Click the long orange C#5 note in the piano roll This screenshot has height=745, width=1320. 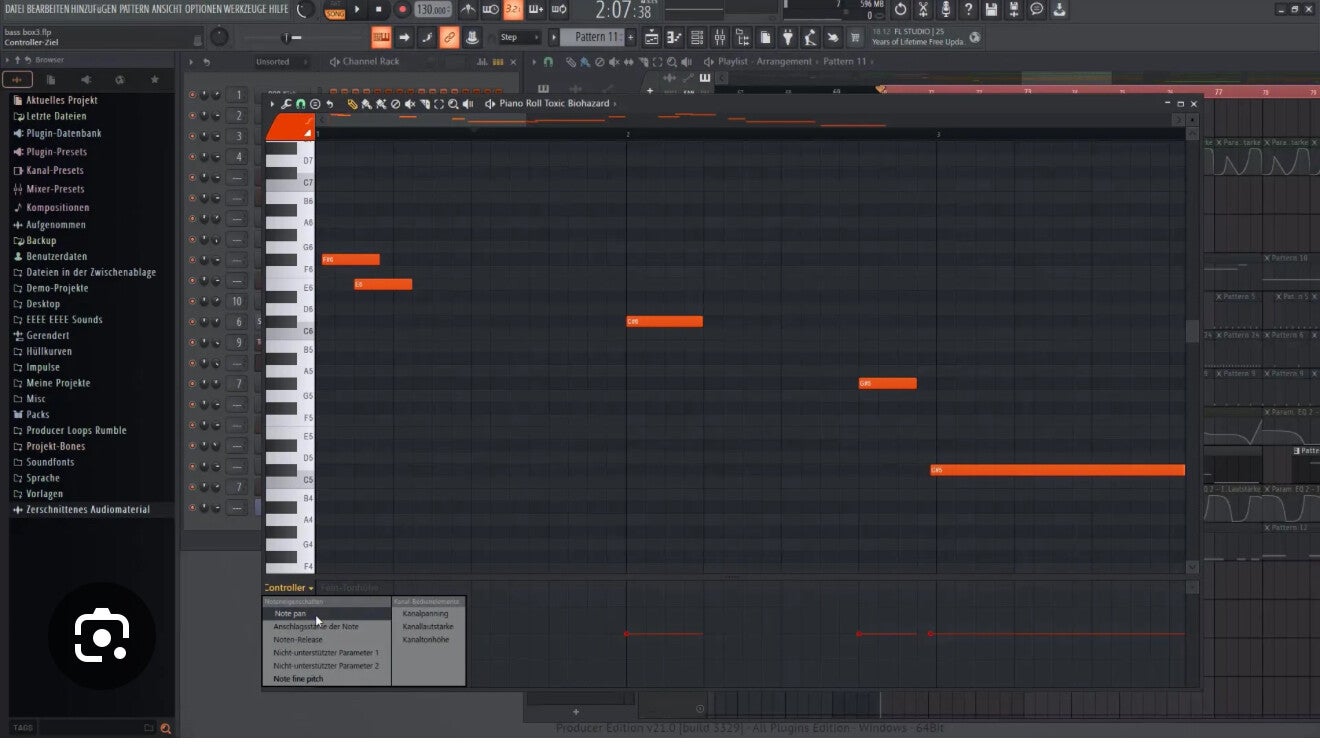[x=1057, y=470]
